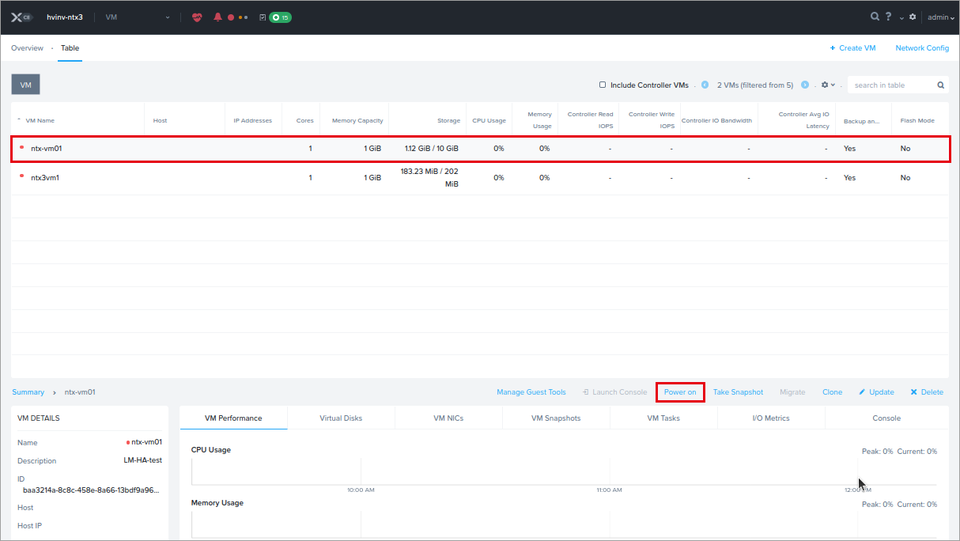Sort by Cores column header
The width and height of the screenshot is (960, 541).
(x=305, y=121)
